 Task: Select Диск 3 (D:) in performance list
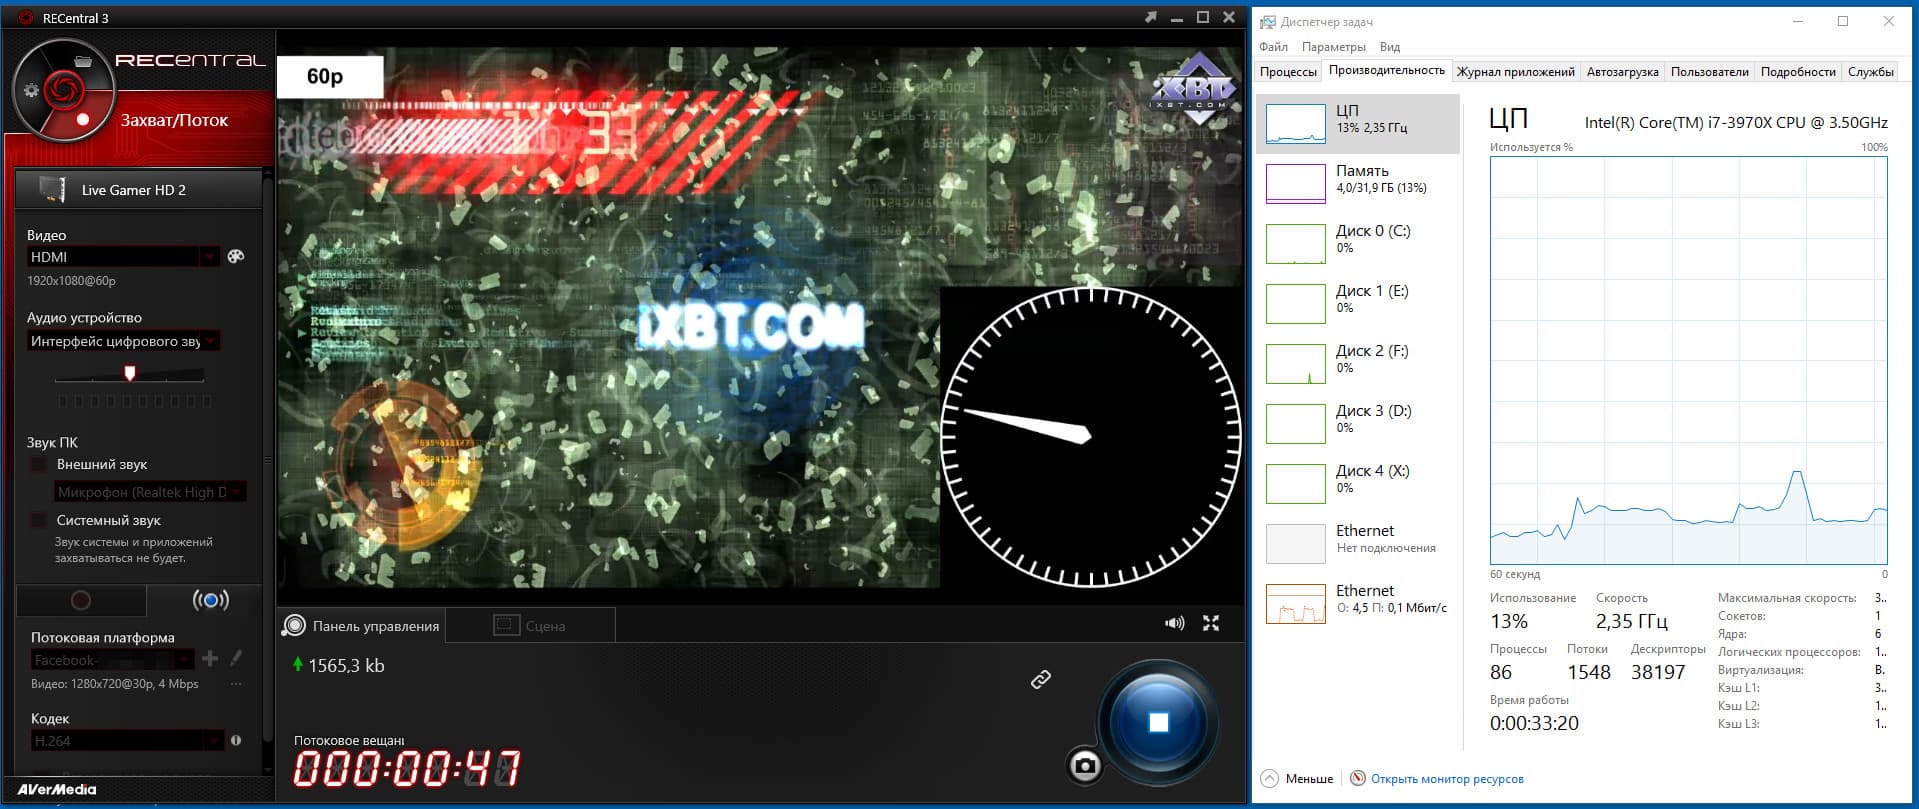pyautogui.click(x=1358, y=424)
